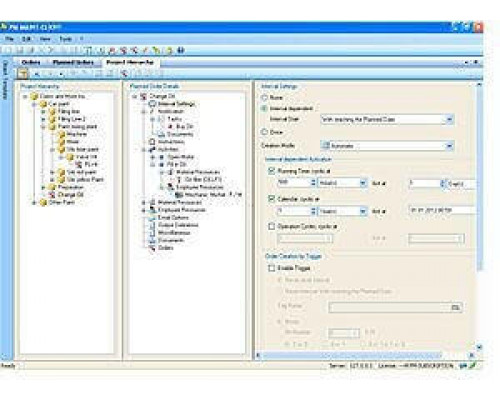The height and width of the screenshot is (400, 500).
Task: Check the Enable Trigger checkbox
Action: (271, 268)
